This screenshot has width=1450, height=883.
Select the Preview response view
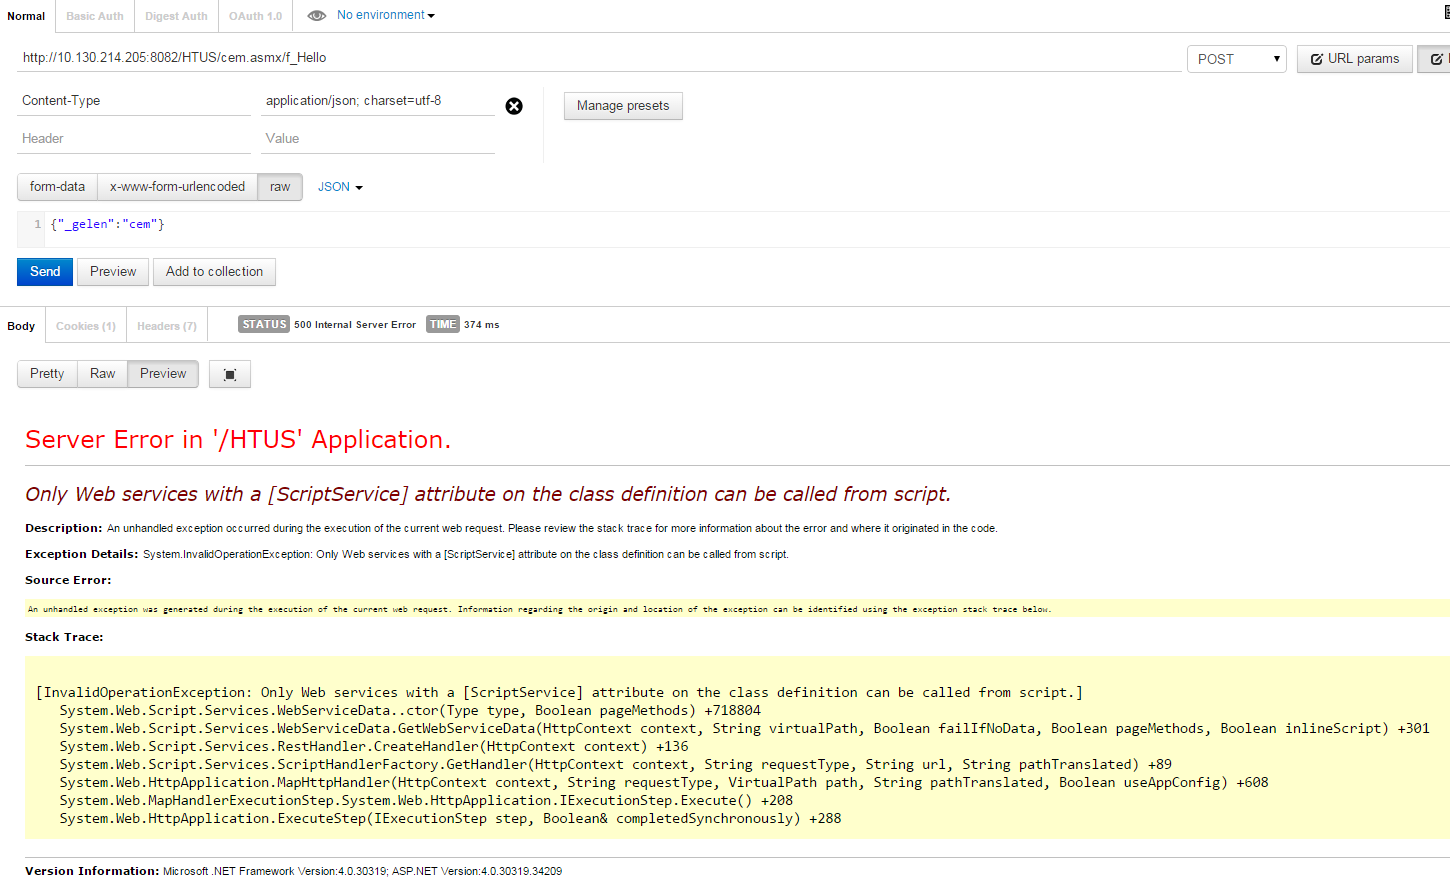point(163,374)
